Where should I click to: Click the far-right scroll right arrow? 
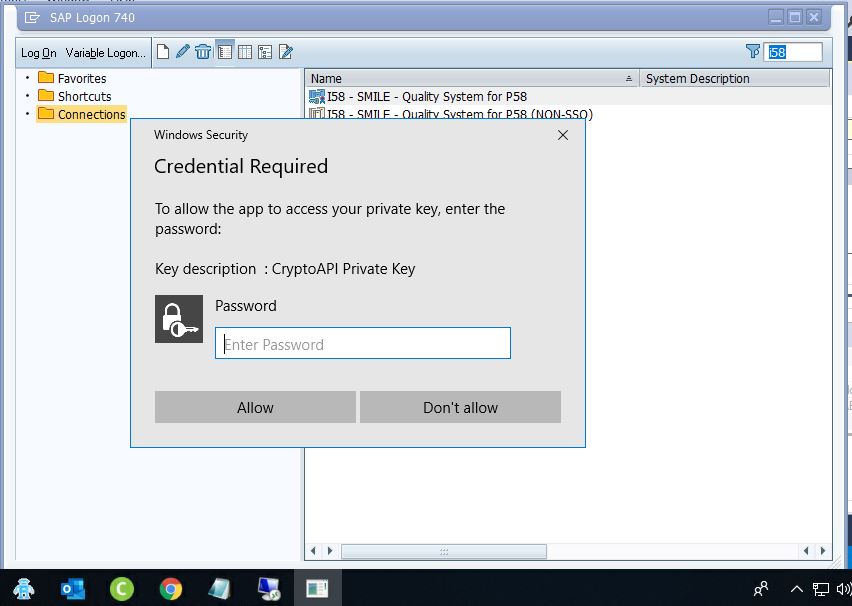(823, 551)
